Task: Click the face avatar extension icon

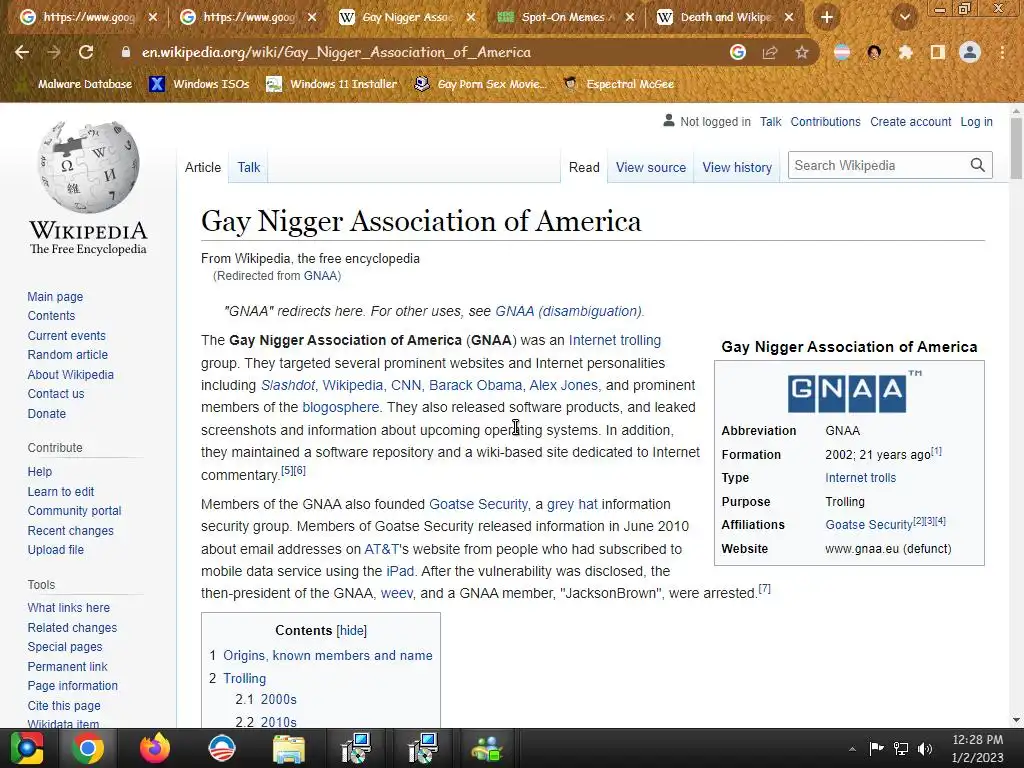Action: [874, 52]
